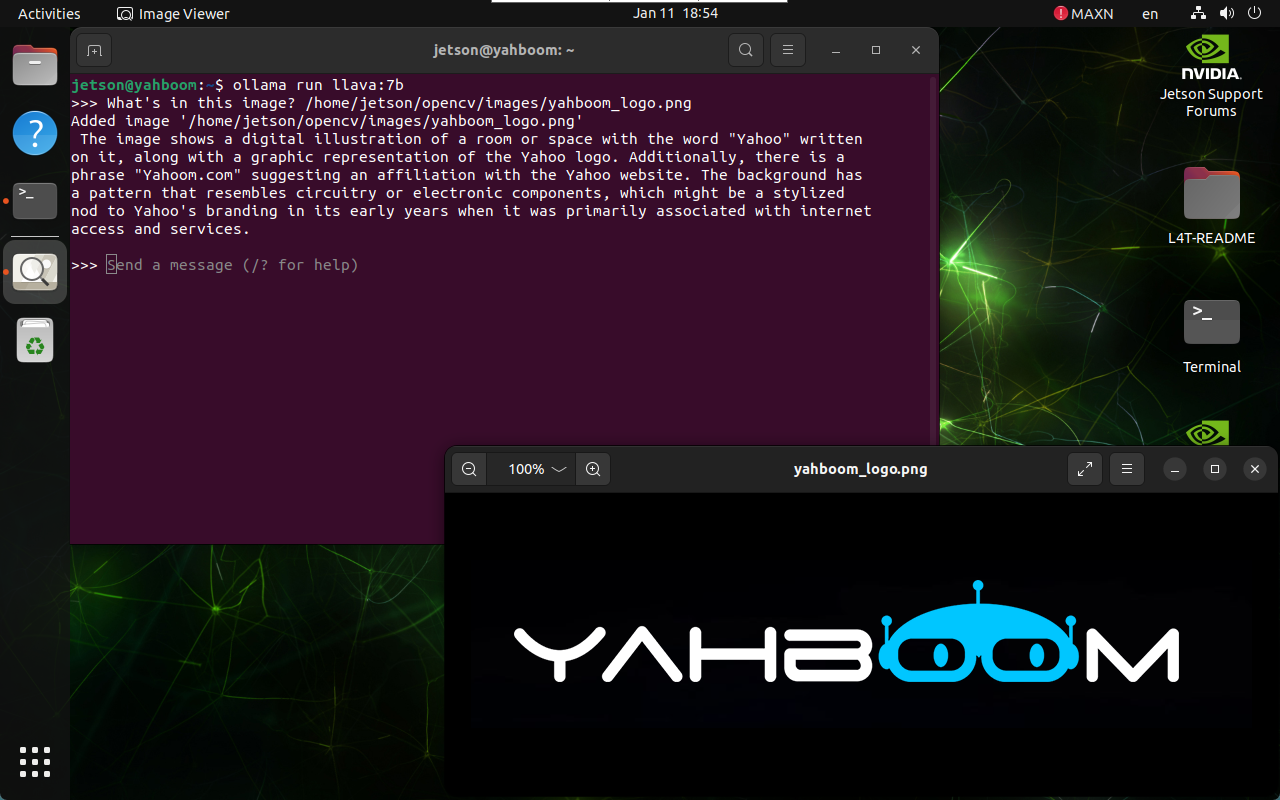
Task: Open Files from the dock
Action: (x=35, y=66)
